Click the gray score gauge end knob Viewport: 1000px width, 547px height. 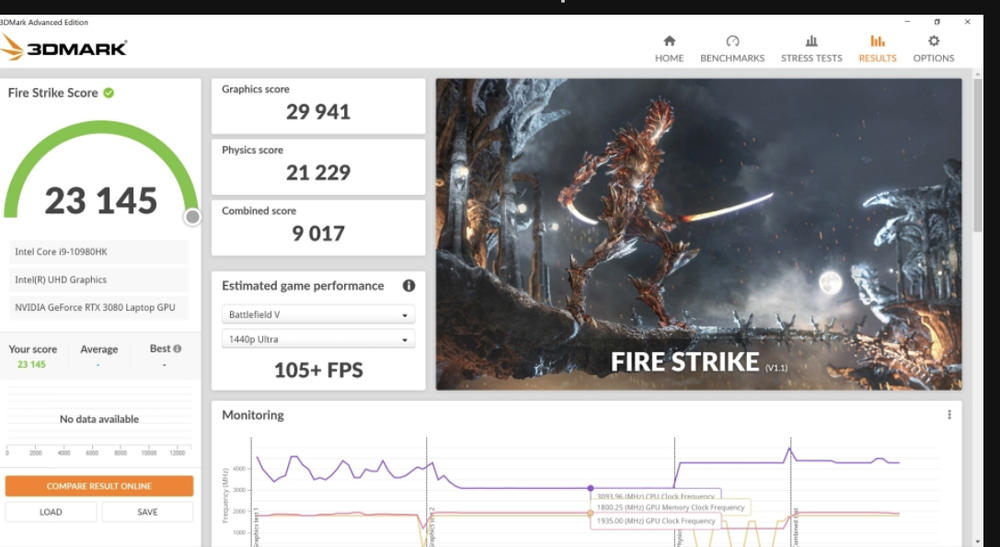click(192, 216)
